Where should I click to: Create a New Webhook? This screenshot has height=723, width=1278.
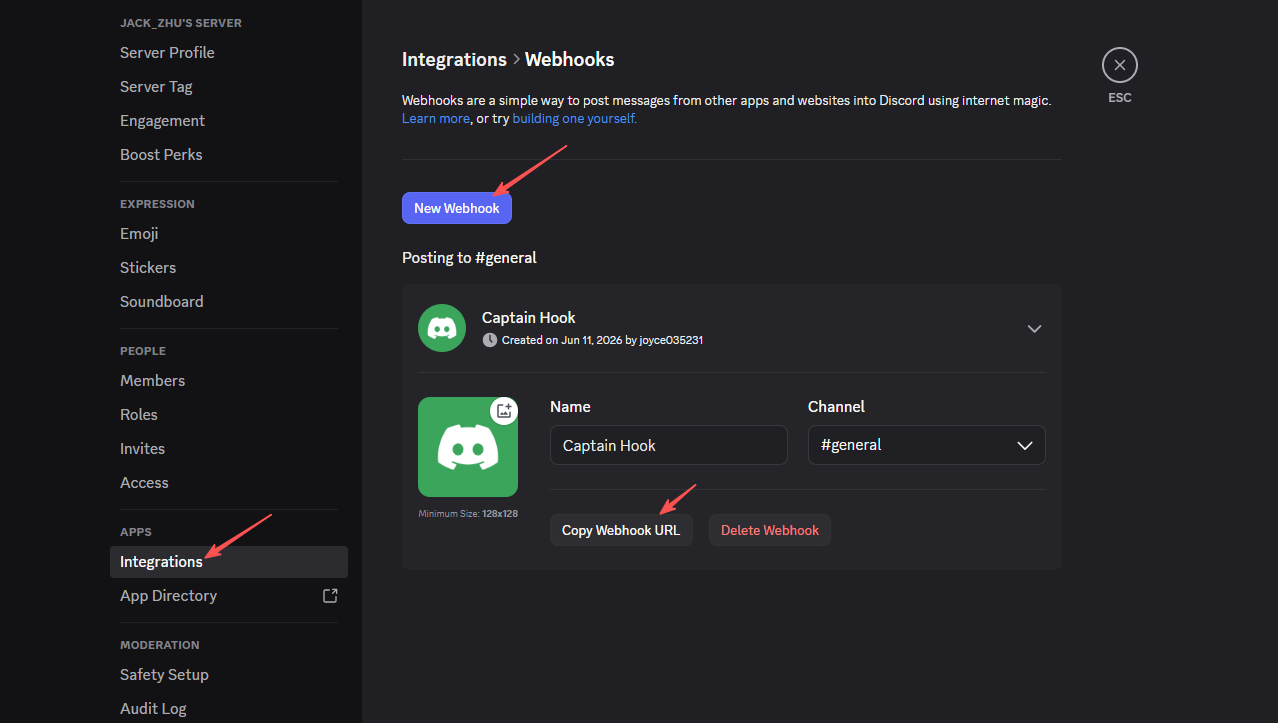tap(457, 208)
